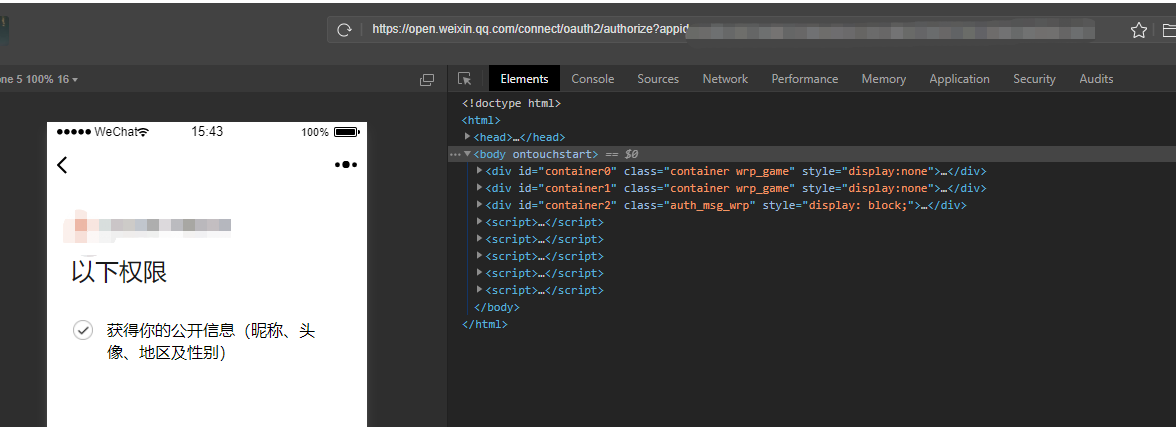1176x427 pixels.
Task: Go back with the WeChat back arrow
Action: coord(62,164)
